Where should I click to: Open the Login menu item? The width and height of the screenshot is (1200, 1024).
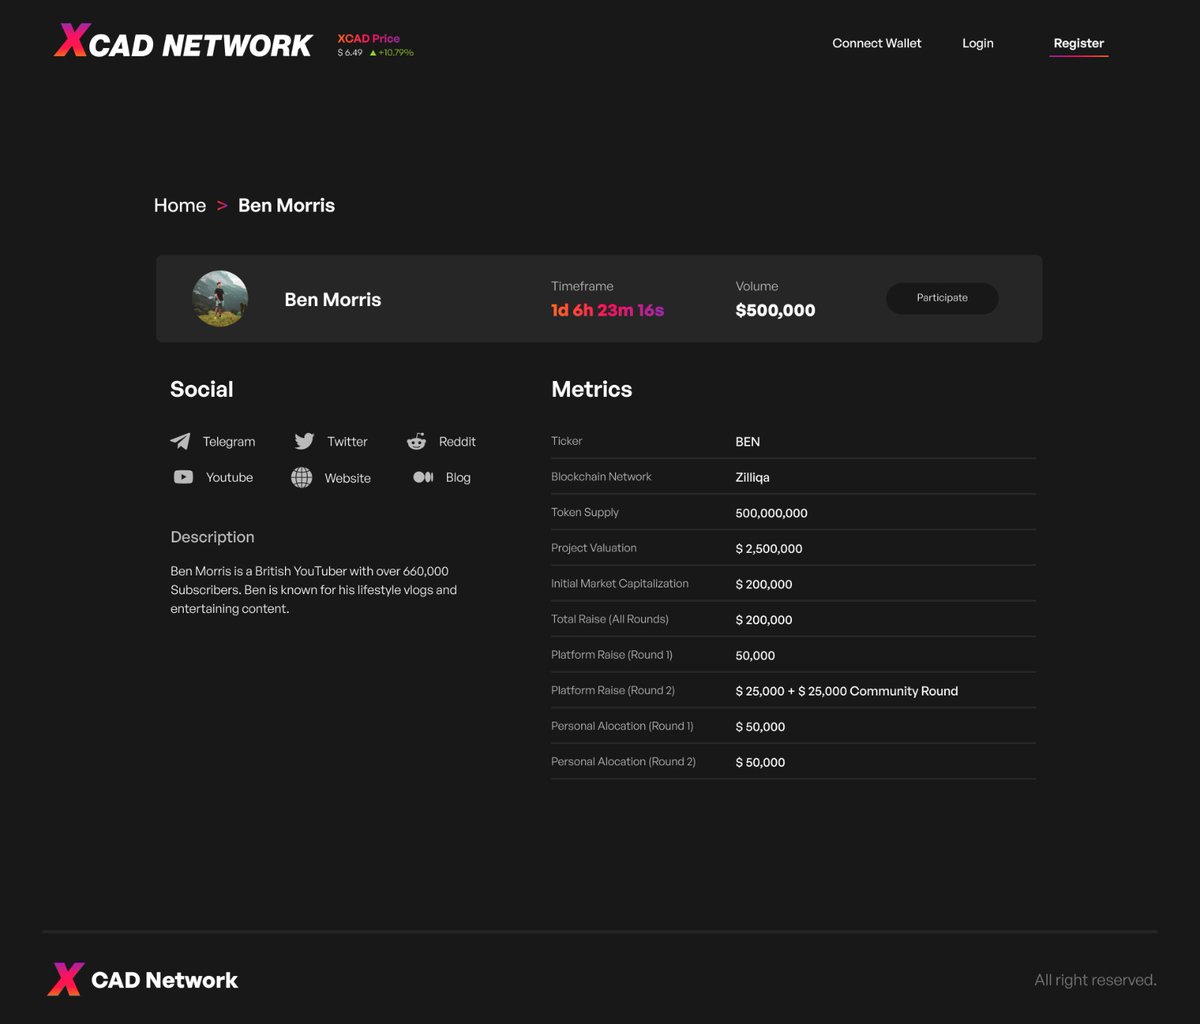click(x=978, y=43)
